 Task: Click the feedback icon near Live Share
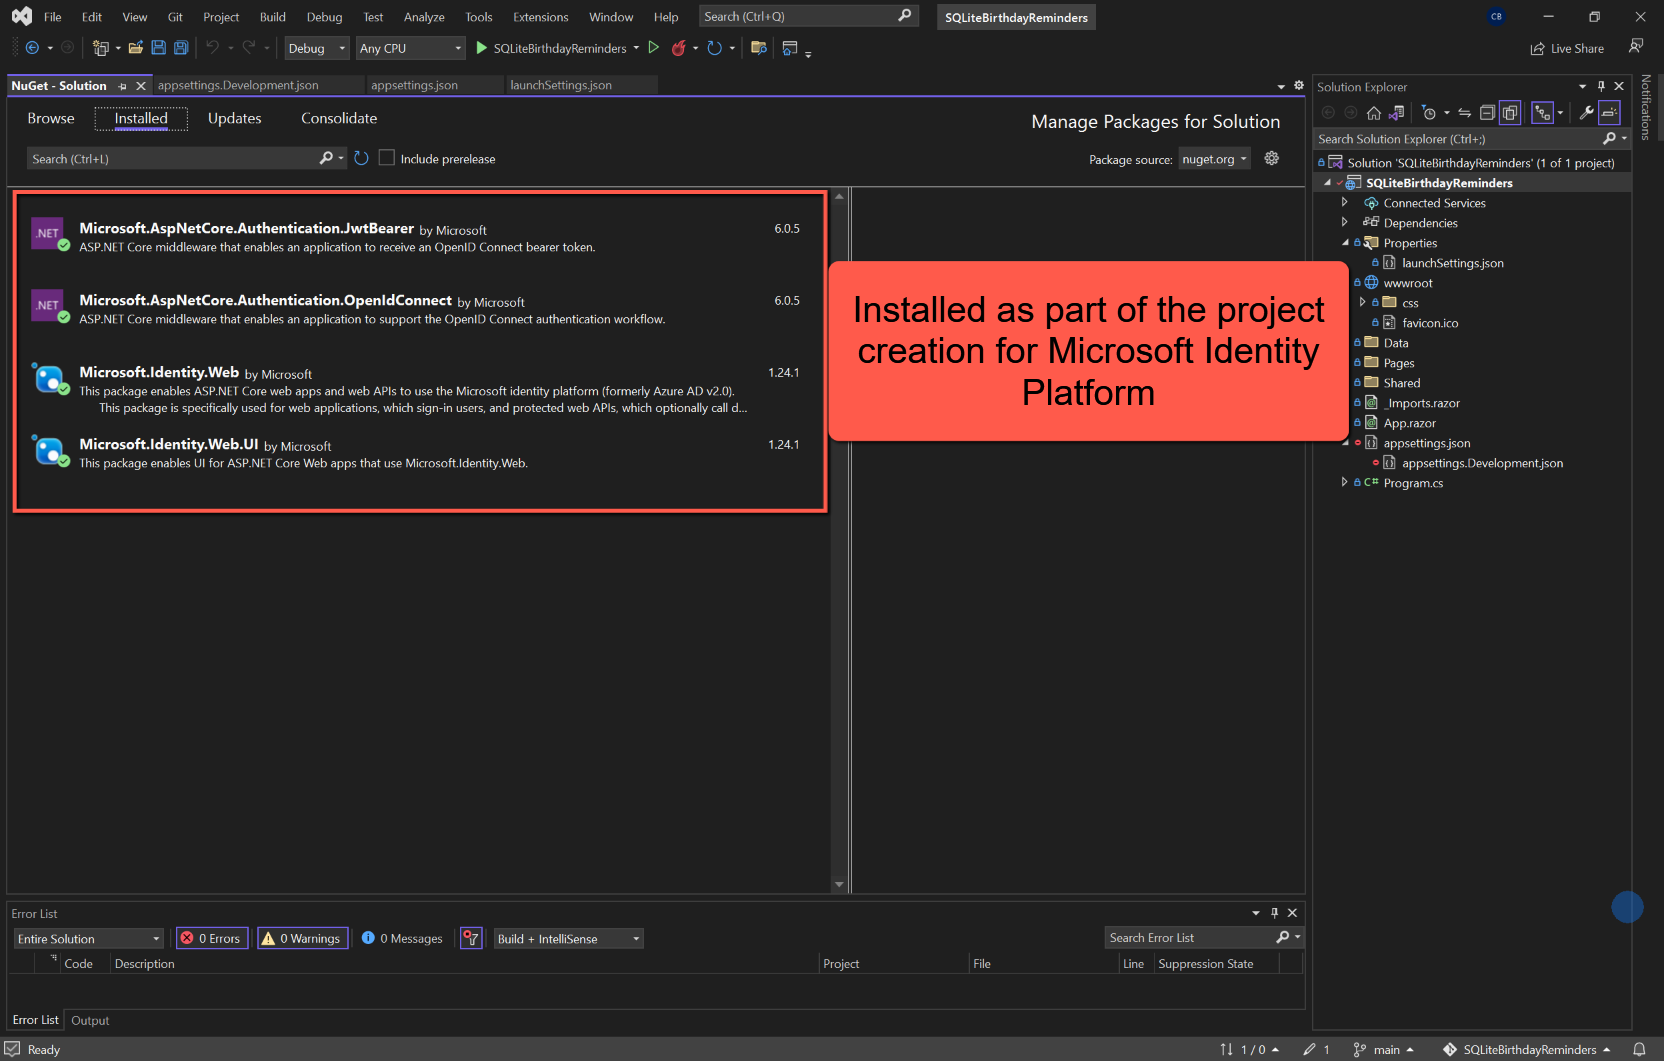click(1636, 46)
